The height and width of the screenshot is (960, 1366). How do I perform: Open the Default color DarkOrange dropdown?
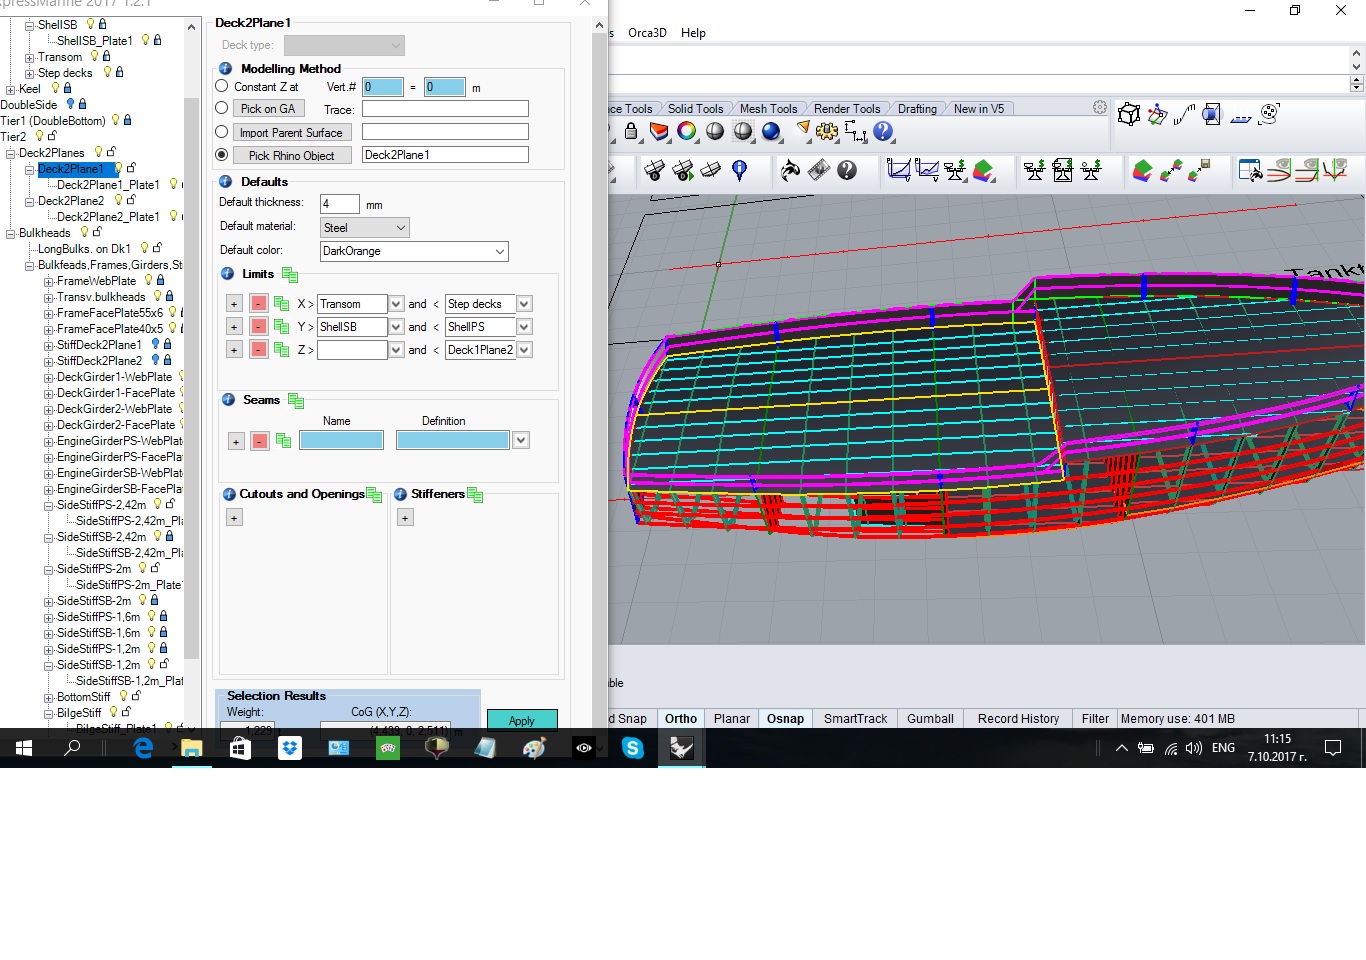click(x=414, y=252)
